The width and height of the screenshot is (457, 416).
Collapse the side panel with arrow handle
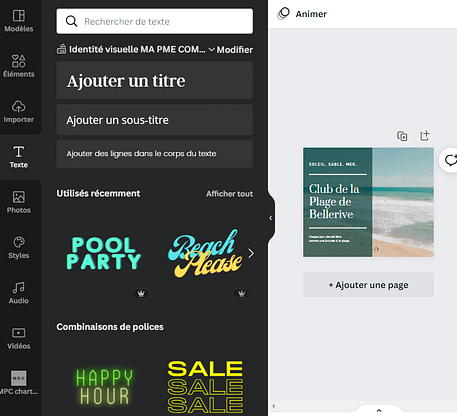tap(271, 218)
